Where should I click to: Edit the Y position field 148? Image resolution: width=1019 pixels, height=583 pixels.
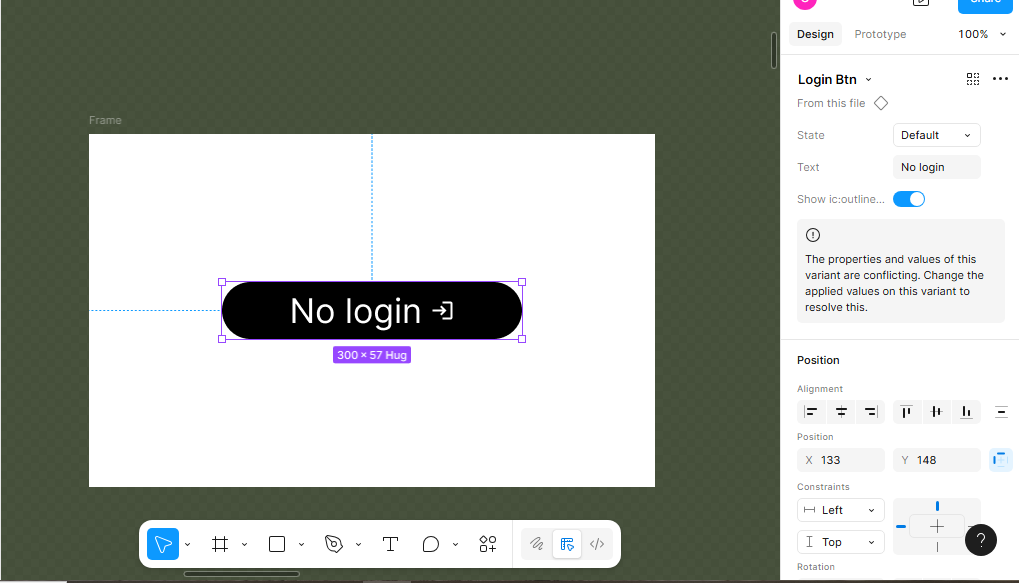coord(936,460)
